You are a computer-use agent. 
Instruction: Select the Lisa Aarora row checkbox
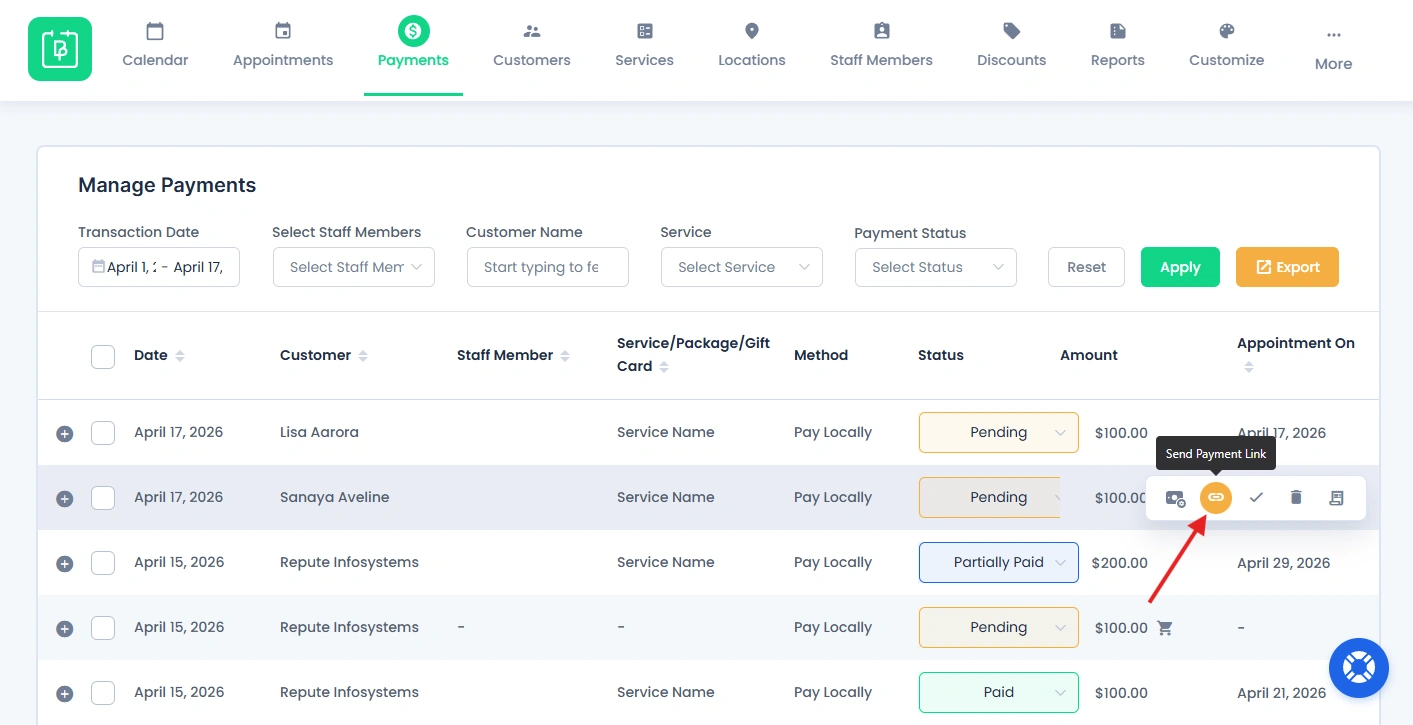click(x=103, y=433)
